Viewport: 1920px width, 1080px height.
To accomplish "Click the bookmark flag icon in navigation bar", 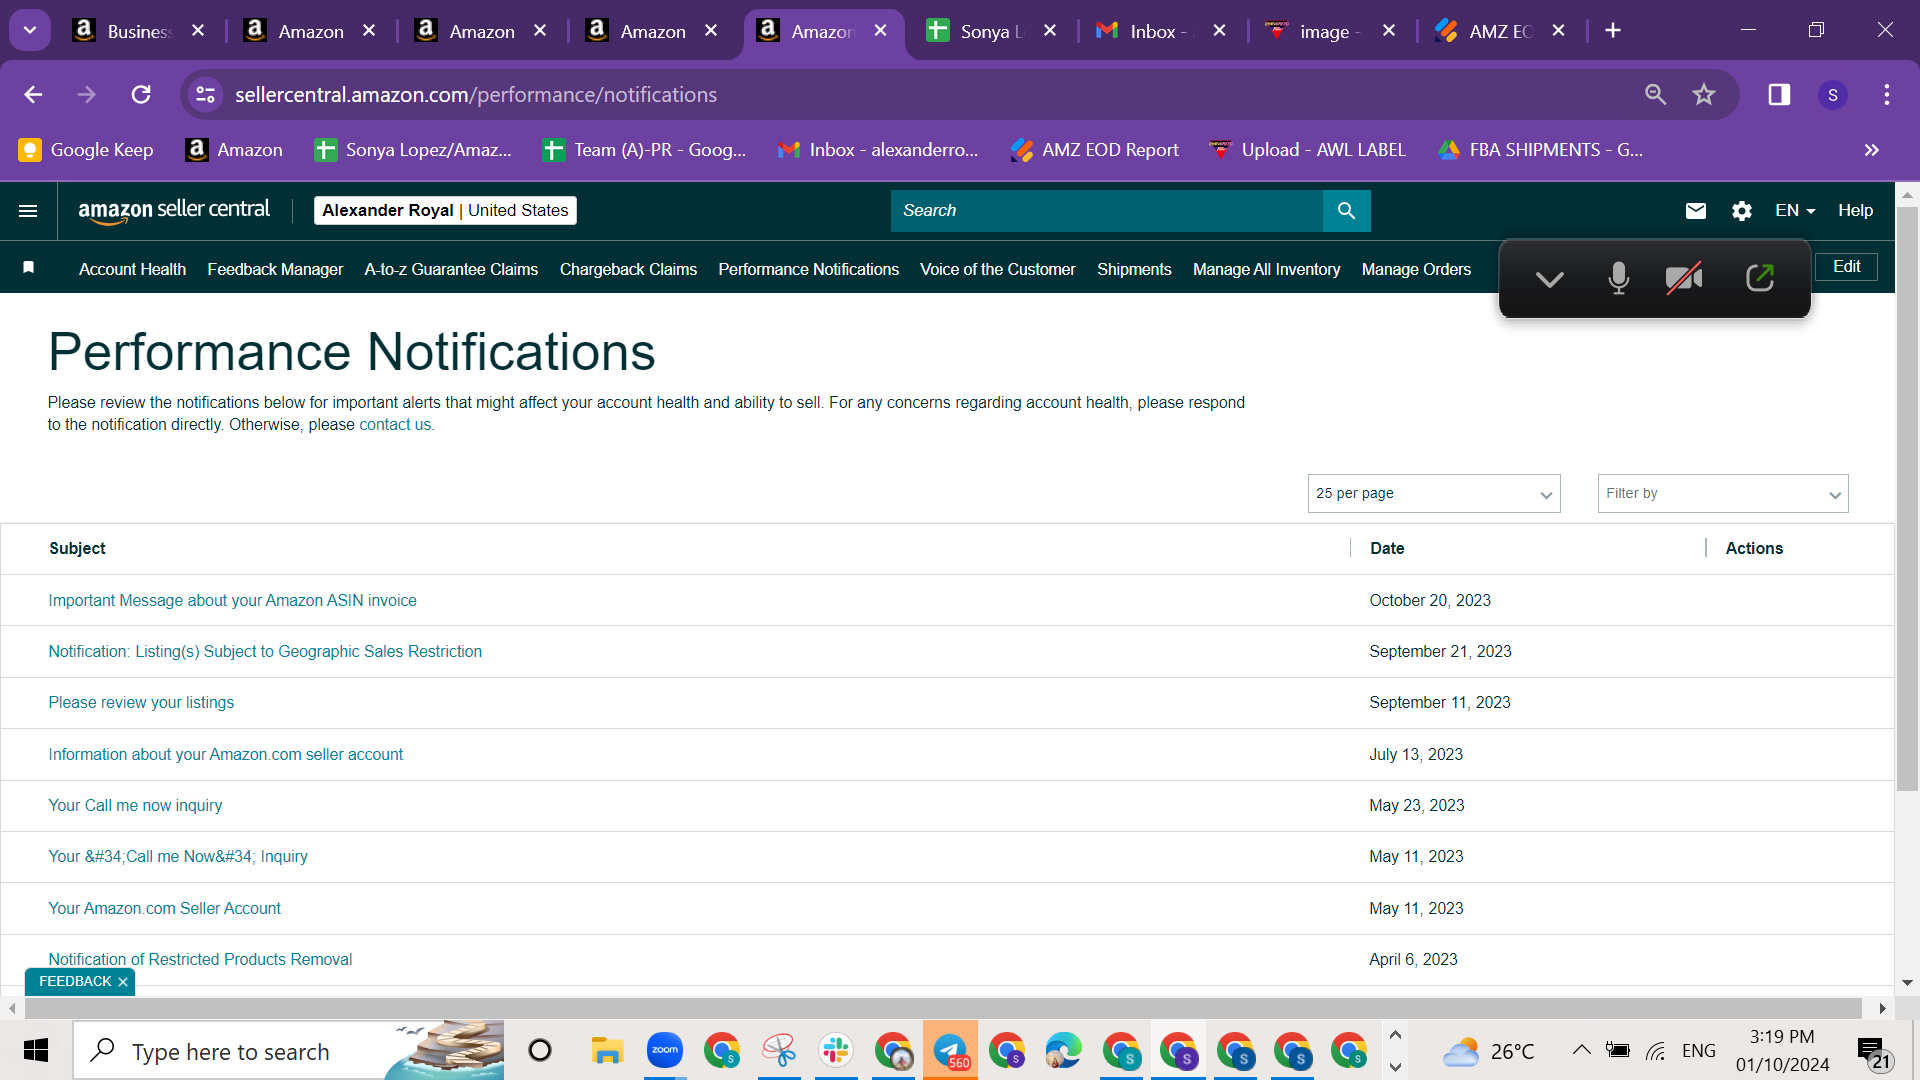I will [29, 267].
